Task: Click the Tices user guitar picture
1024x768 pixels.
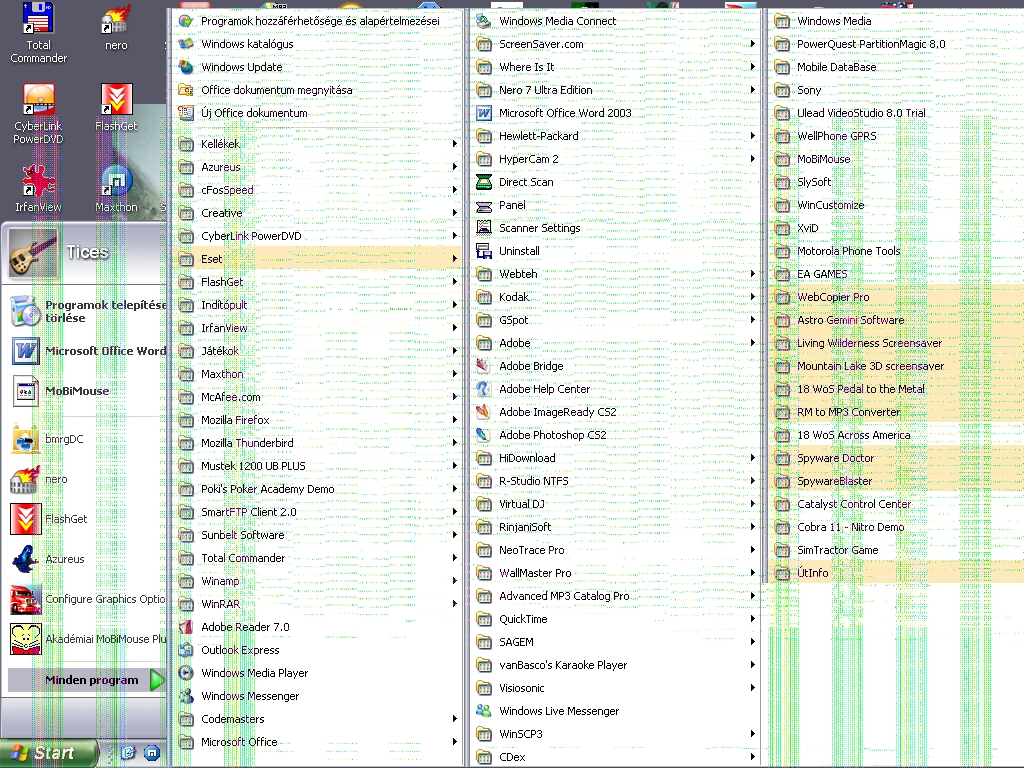Action: pos(33,253)
